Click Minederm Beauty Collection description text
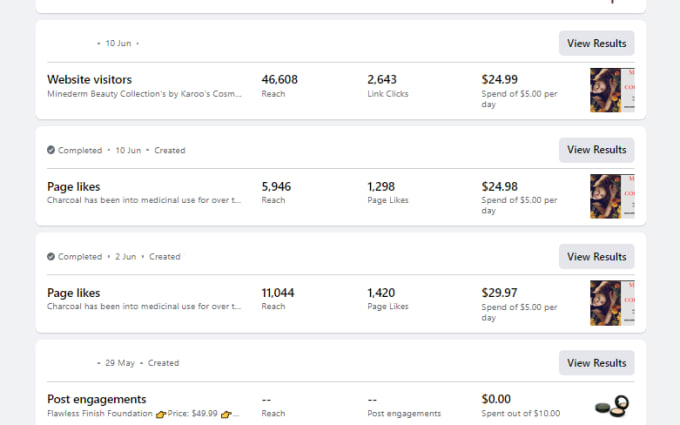Screen dimensions: 680x425 click(x=144, y=94)
